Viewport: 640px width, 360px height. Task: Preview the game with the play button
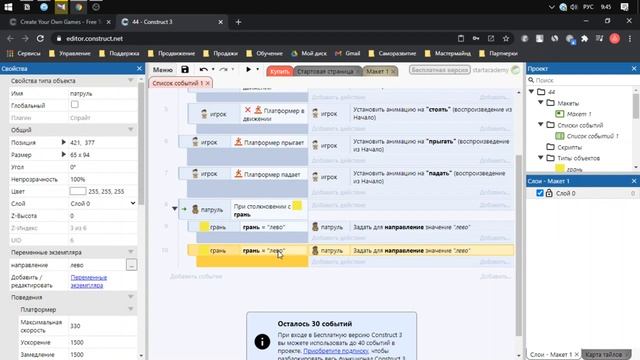[248, 70]
